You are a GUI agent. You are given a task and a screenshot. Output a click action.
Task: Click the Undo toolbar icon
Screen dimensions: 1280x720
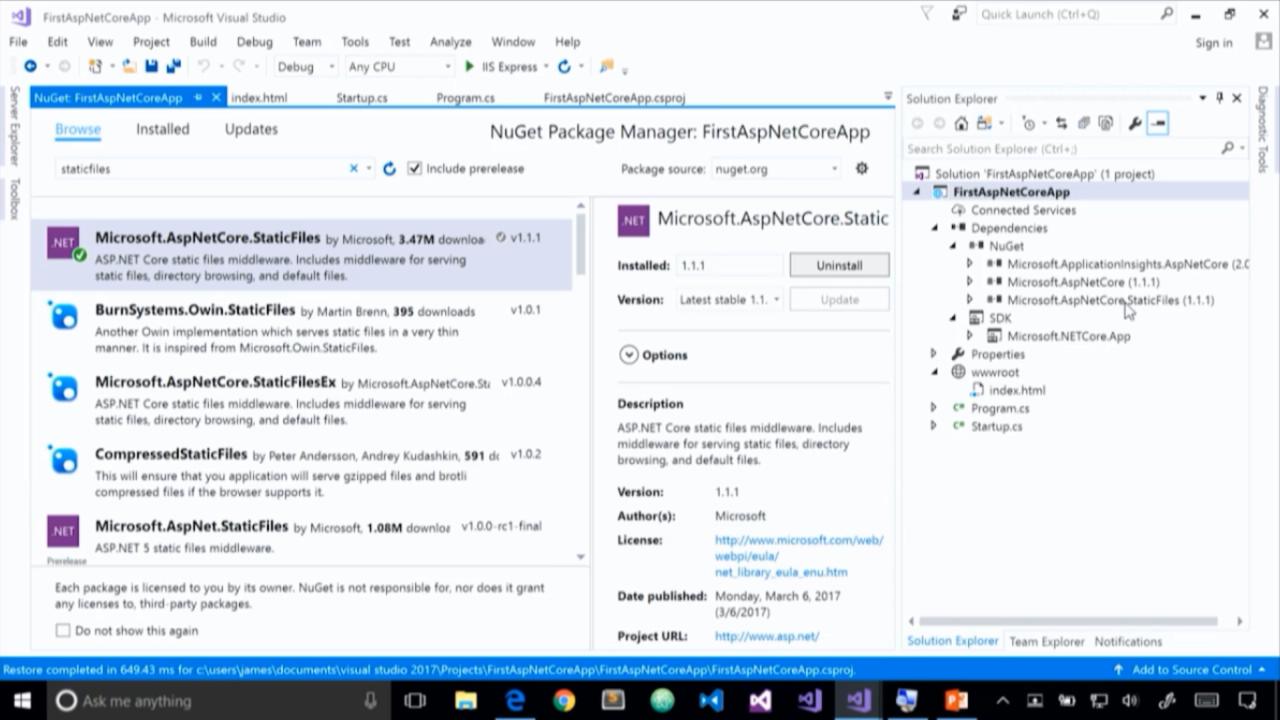click(x=203, y=67)
